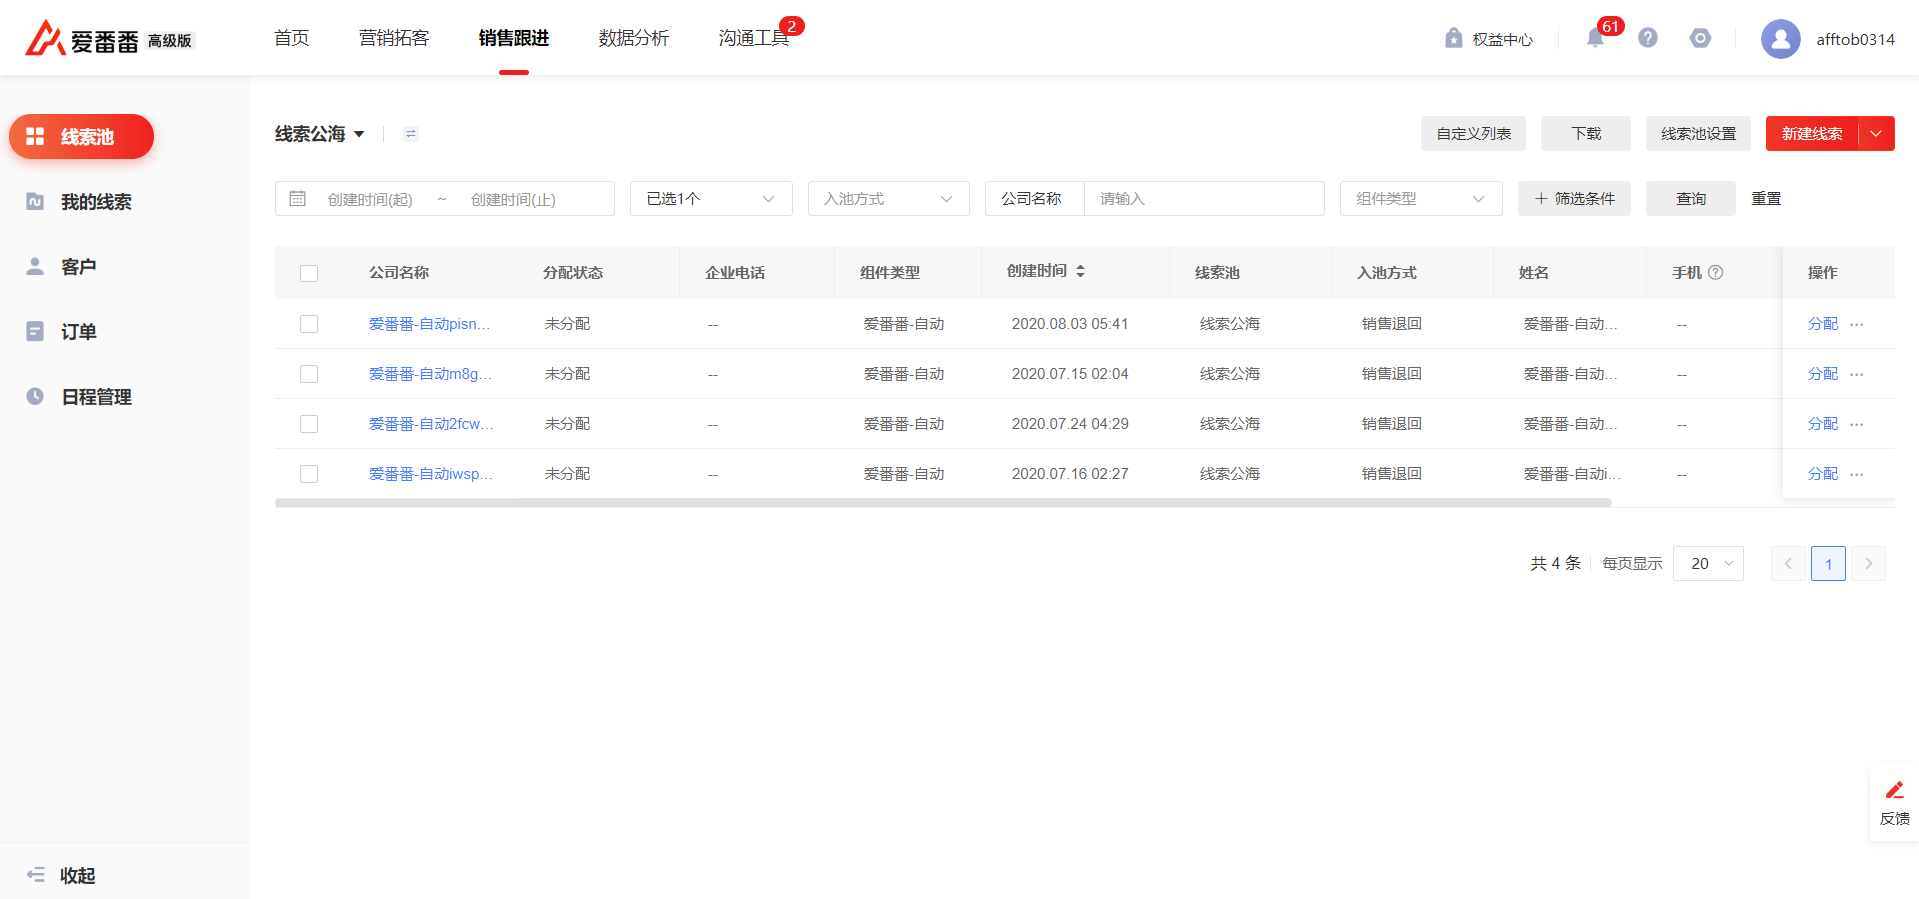The height and width of the screenshot is (899, 1919).
Task: Click the 日程管理 clock icon
Action: pos(35,396)
